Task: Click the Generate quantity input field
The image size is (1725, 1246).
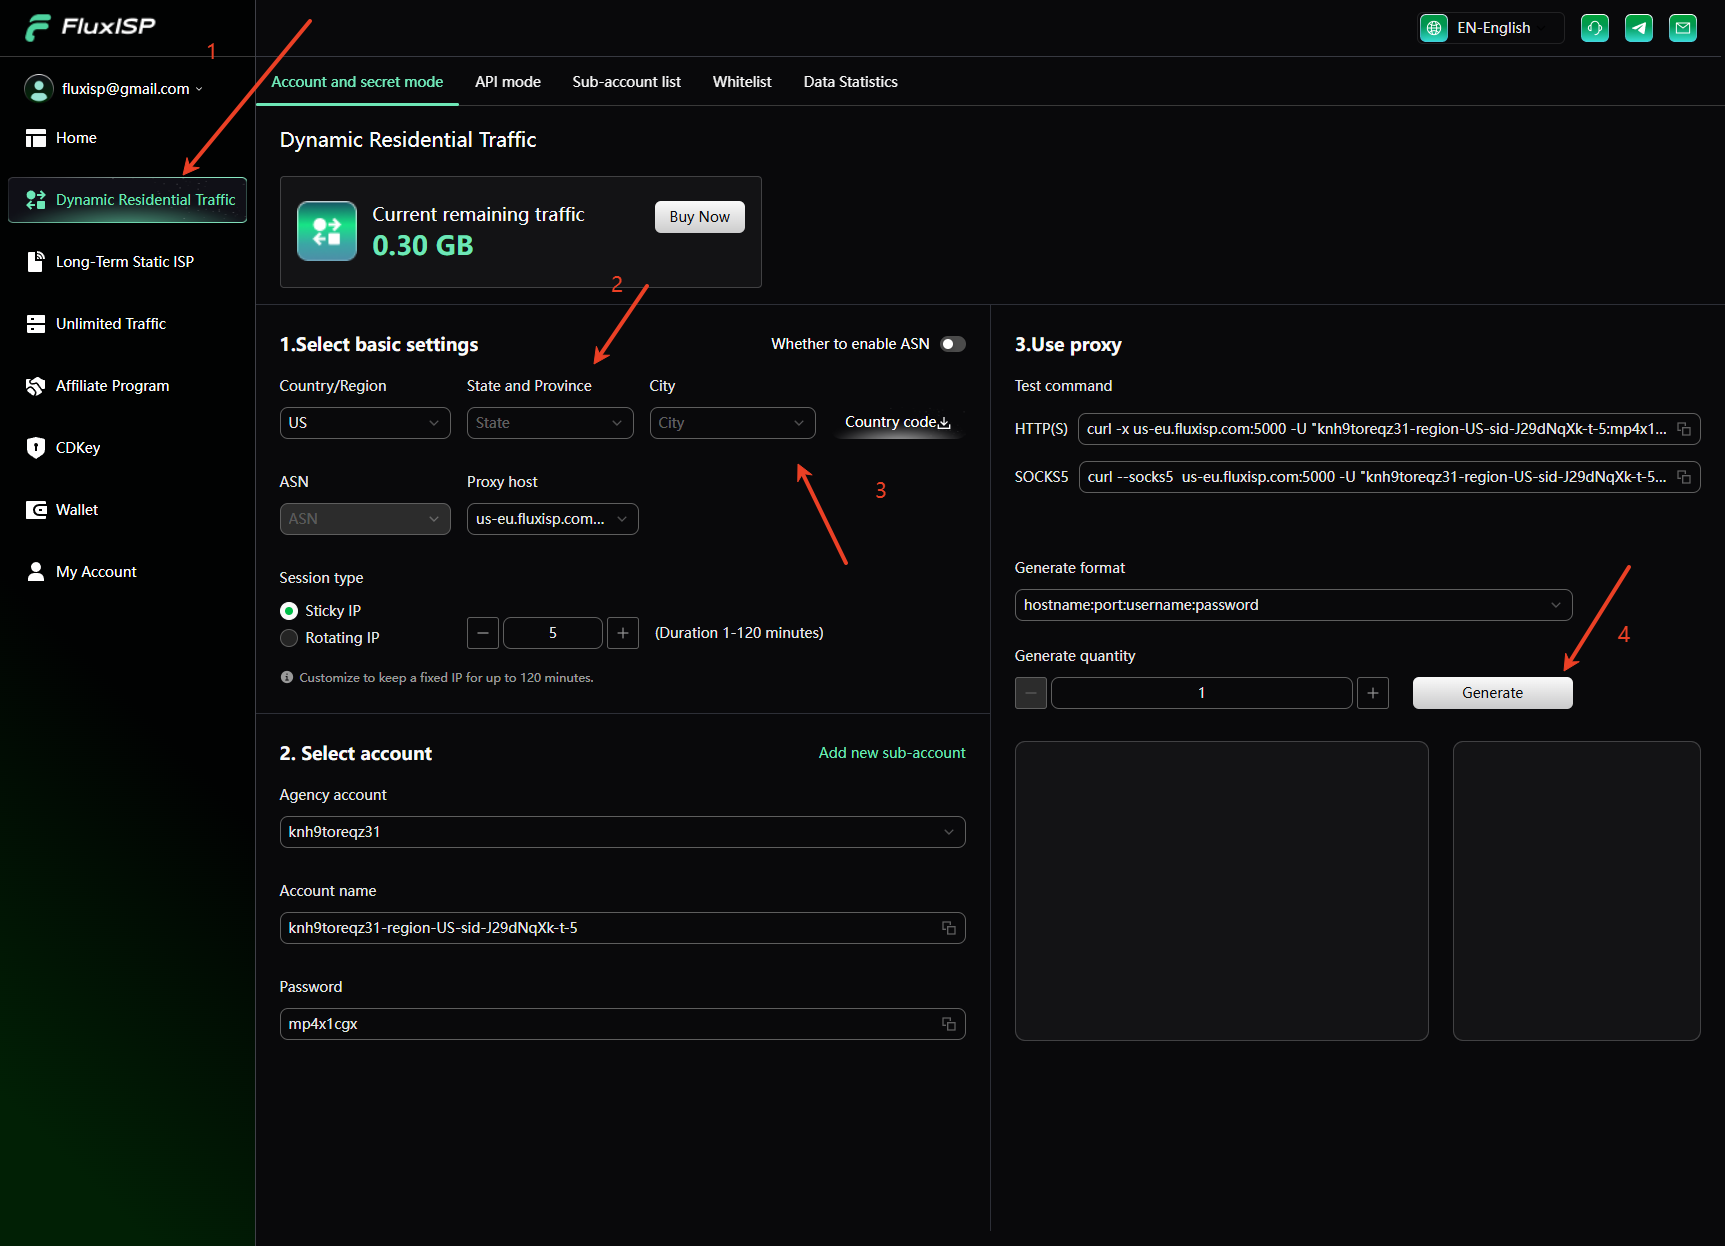Action: coord(1202,693)
